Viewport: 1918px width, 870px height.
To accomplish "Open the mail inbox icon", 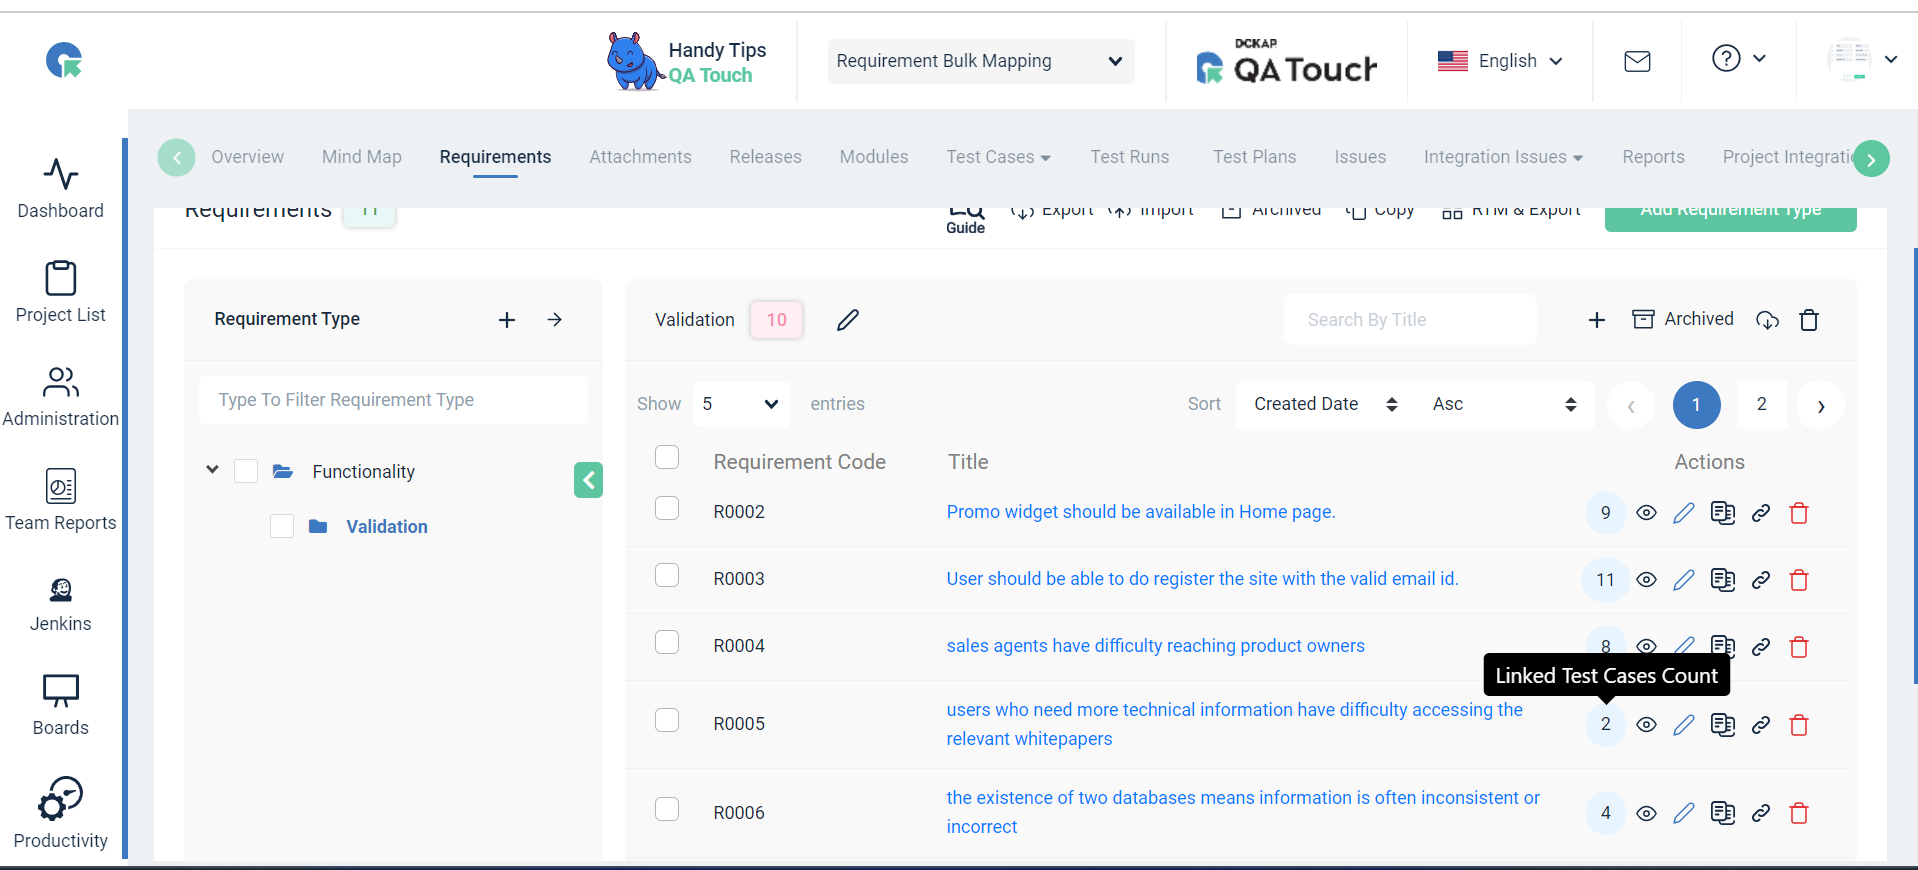I will coord(1637,62).
